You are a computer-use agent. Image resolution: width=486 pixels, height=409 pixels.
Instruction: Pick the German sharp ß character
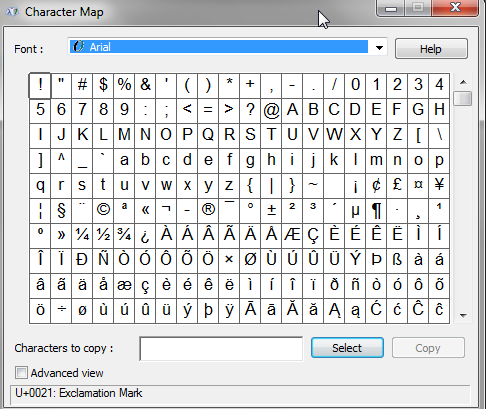[397, 261]
